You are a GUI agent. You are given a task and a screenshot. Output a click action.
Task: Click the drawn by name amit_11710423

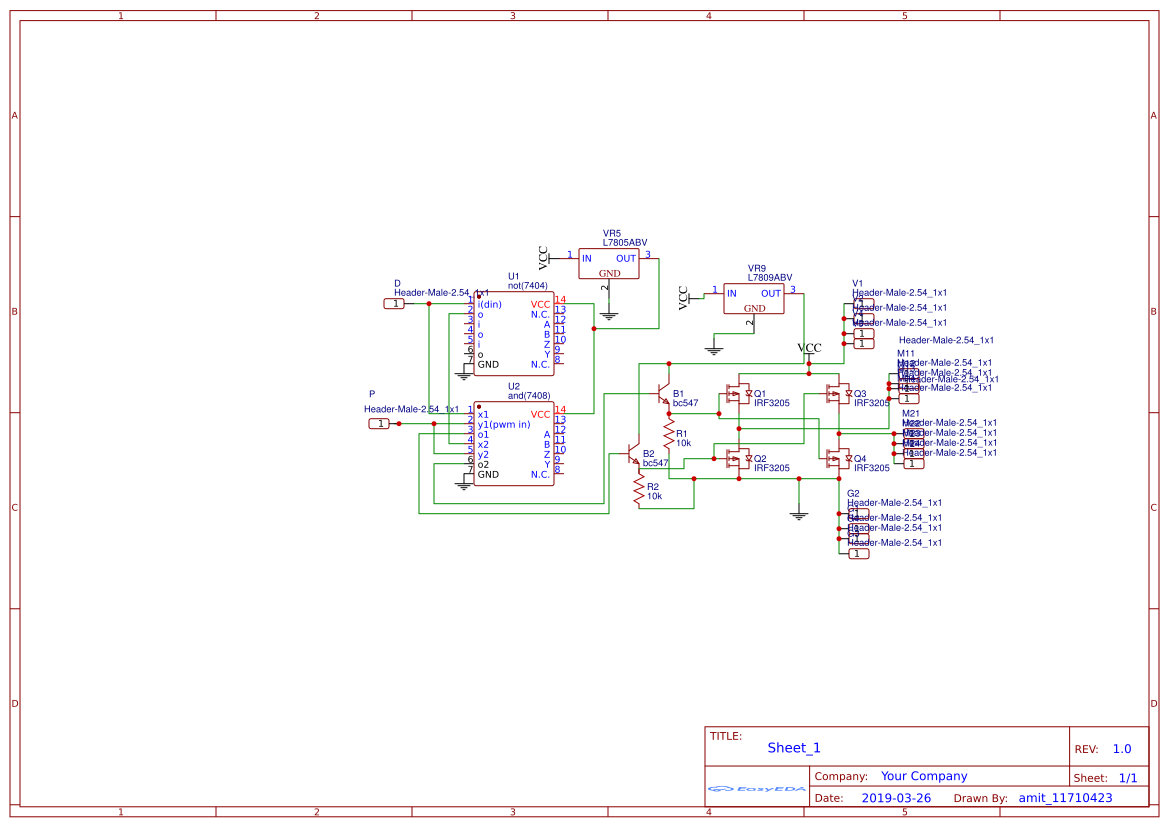point(1065,797)
